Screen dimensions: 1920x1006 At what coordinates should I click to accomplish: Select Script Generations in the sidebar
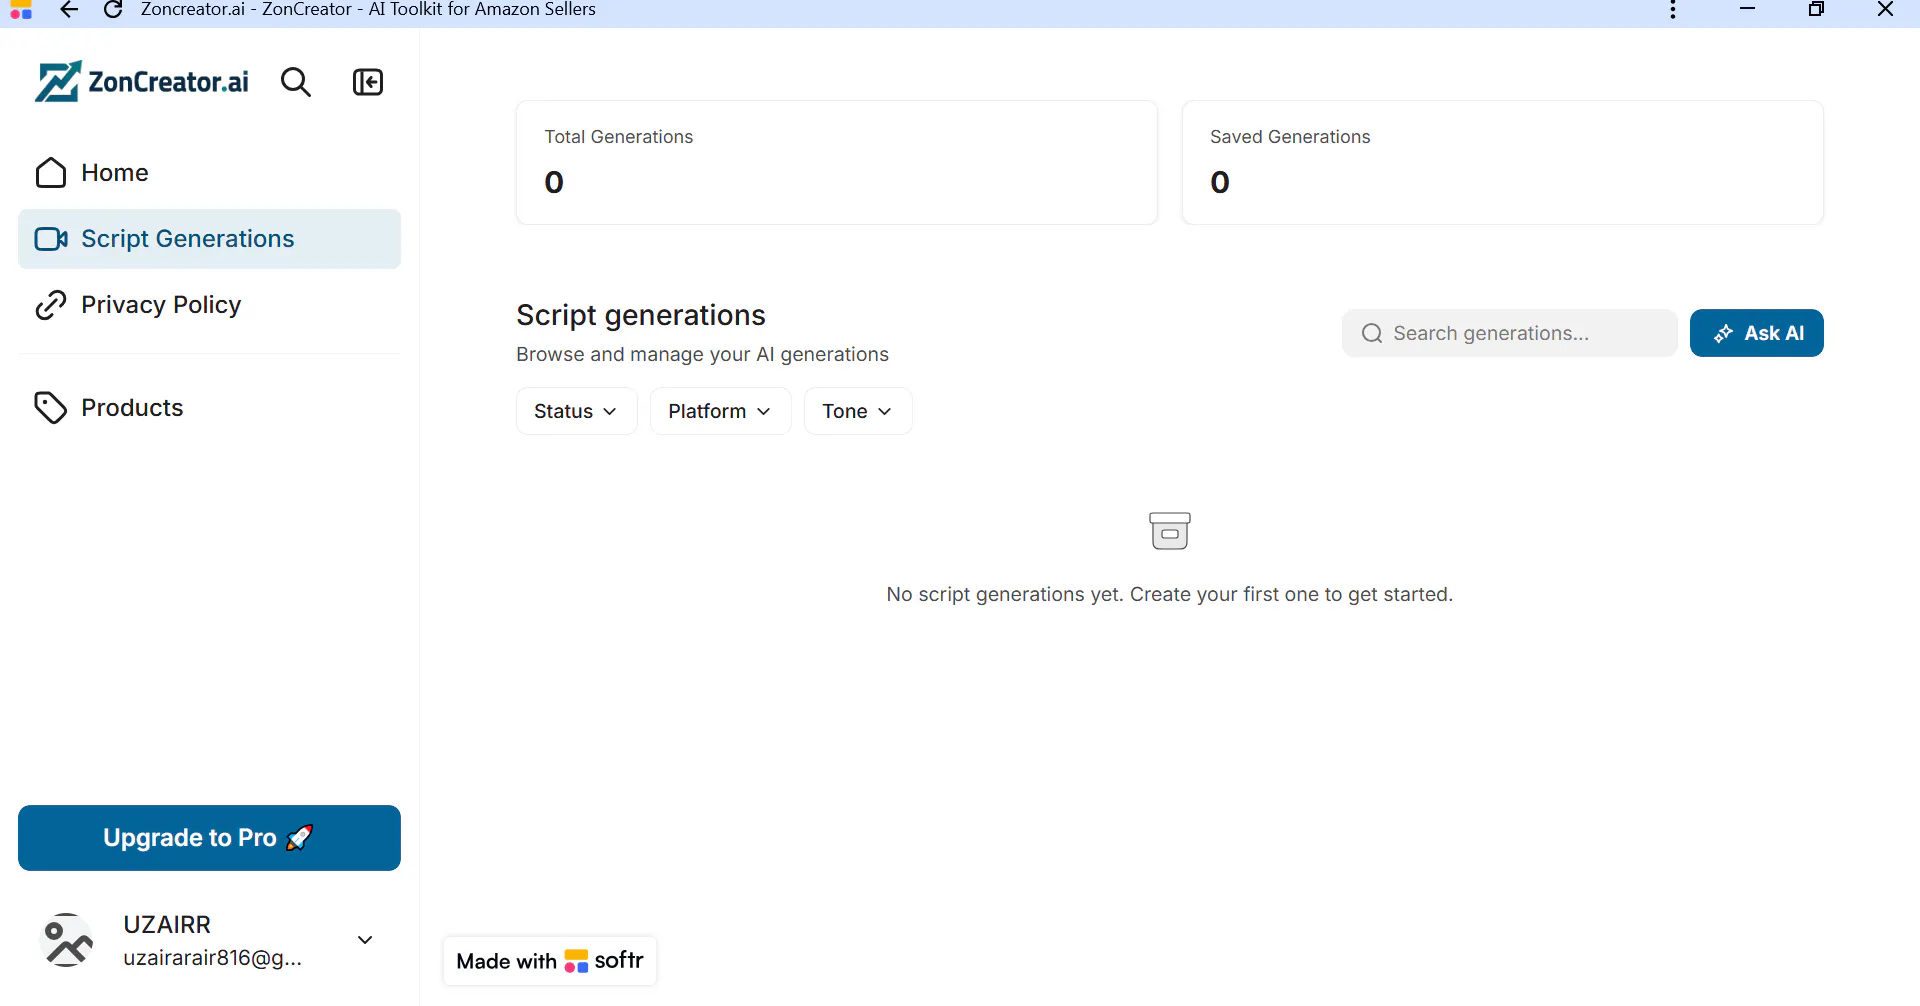pyautogui.click(x=209, y=239)
